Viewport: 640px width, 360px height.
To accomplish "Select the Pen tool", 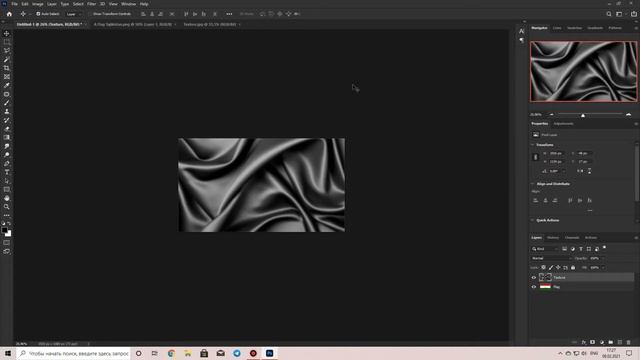I will pyautogui.click(x=7, y=164).
